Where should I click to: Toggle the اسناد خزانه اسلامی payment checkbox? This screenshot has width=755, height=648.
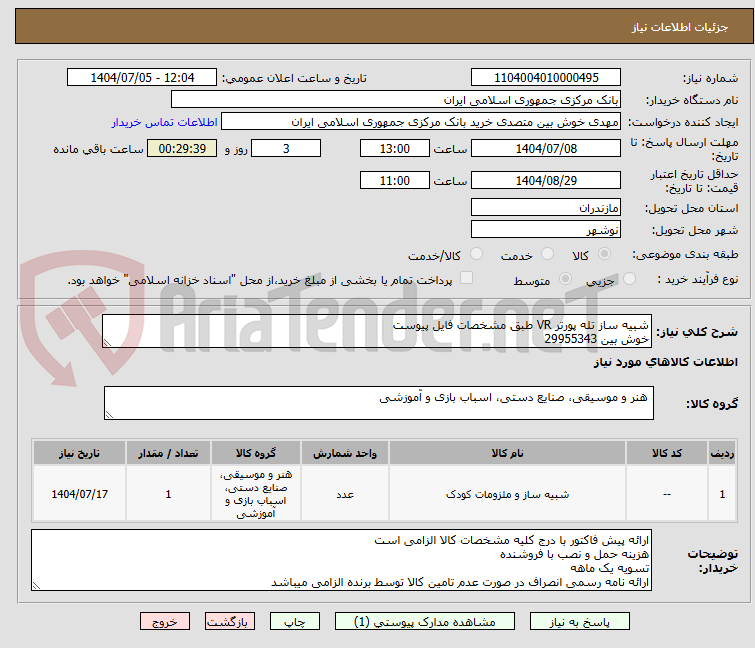[x=467, y=278]
